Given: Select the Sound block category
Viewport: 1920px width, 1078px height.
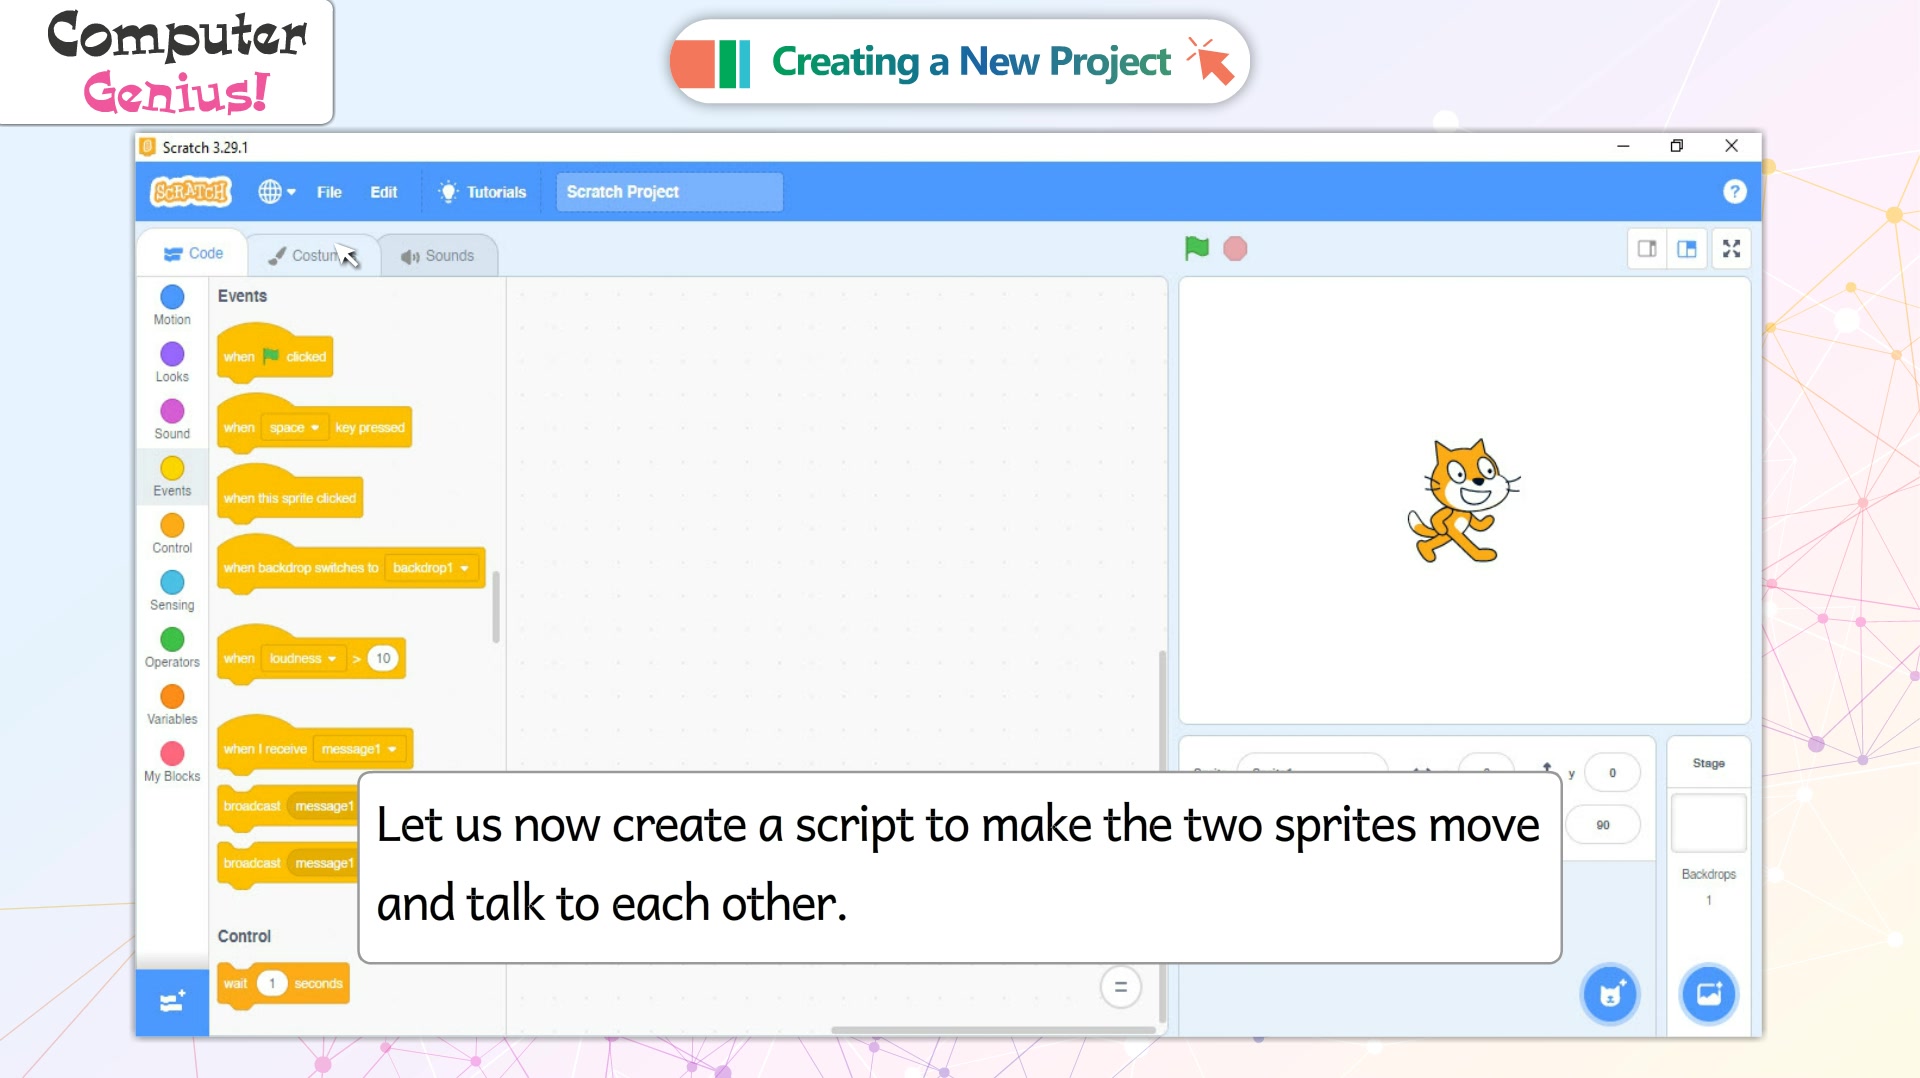Looking at the screenshot, I should click(x=172, y=419).
